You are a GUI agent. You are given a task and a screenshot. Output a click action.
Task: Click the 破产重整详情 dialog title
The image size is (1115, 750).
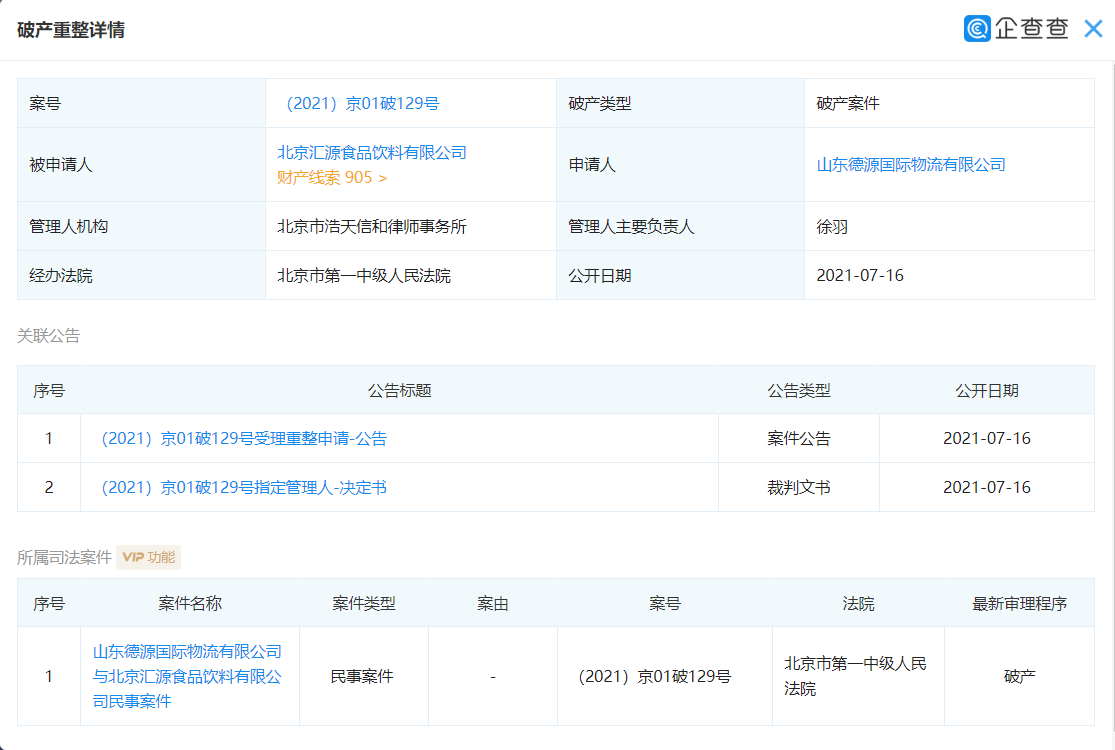tap(71, 30)
